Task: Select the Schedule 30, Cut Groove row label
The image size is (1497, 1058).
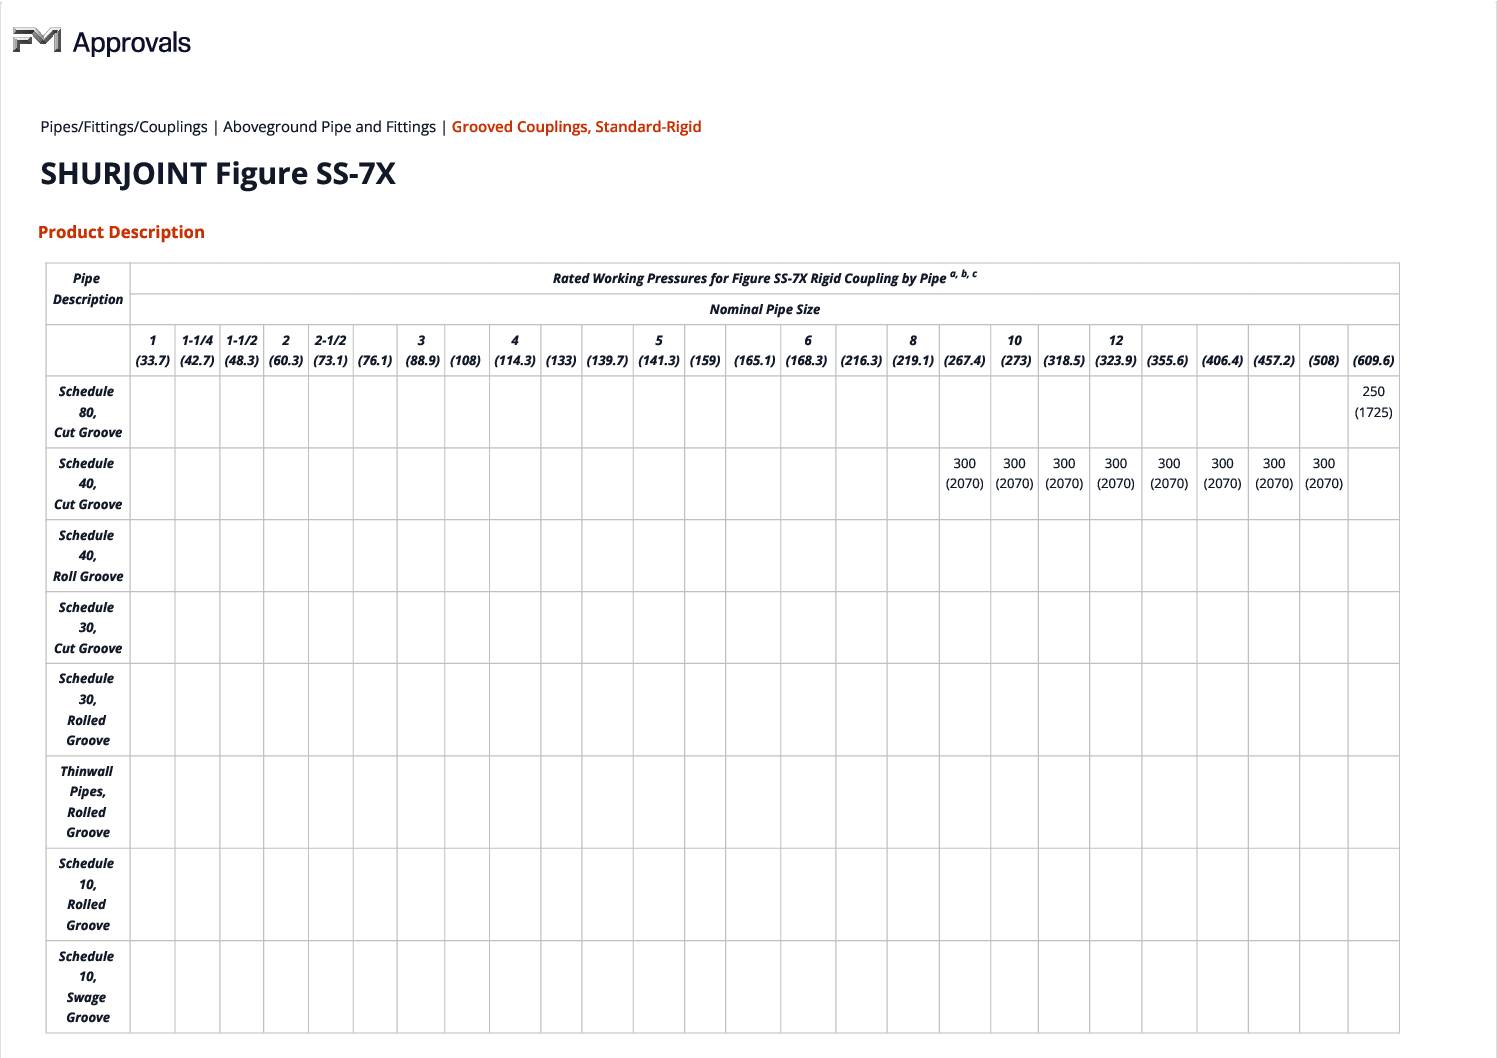Action: (88, 628)
